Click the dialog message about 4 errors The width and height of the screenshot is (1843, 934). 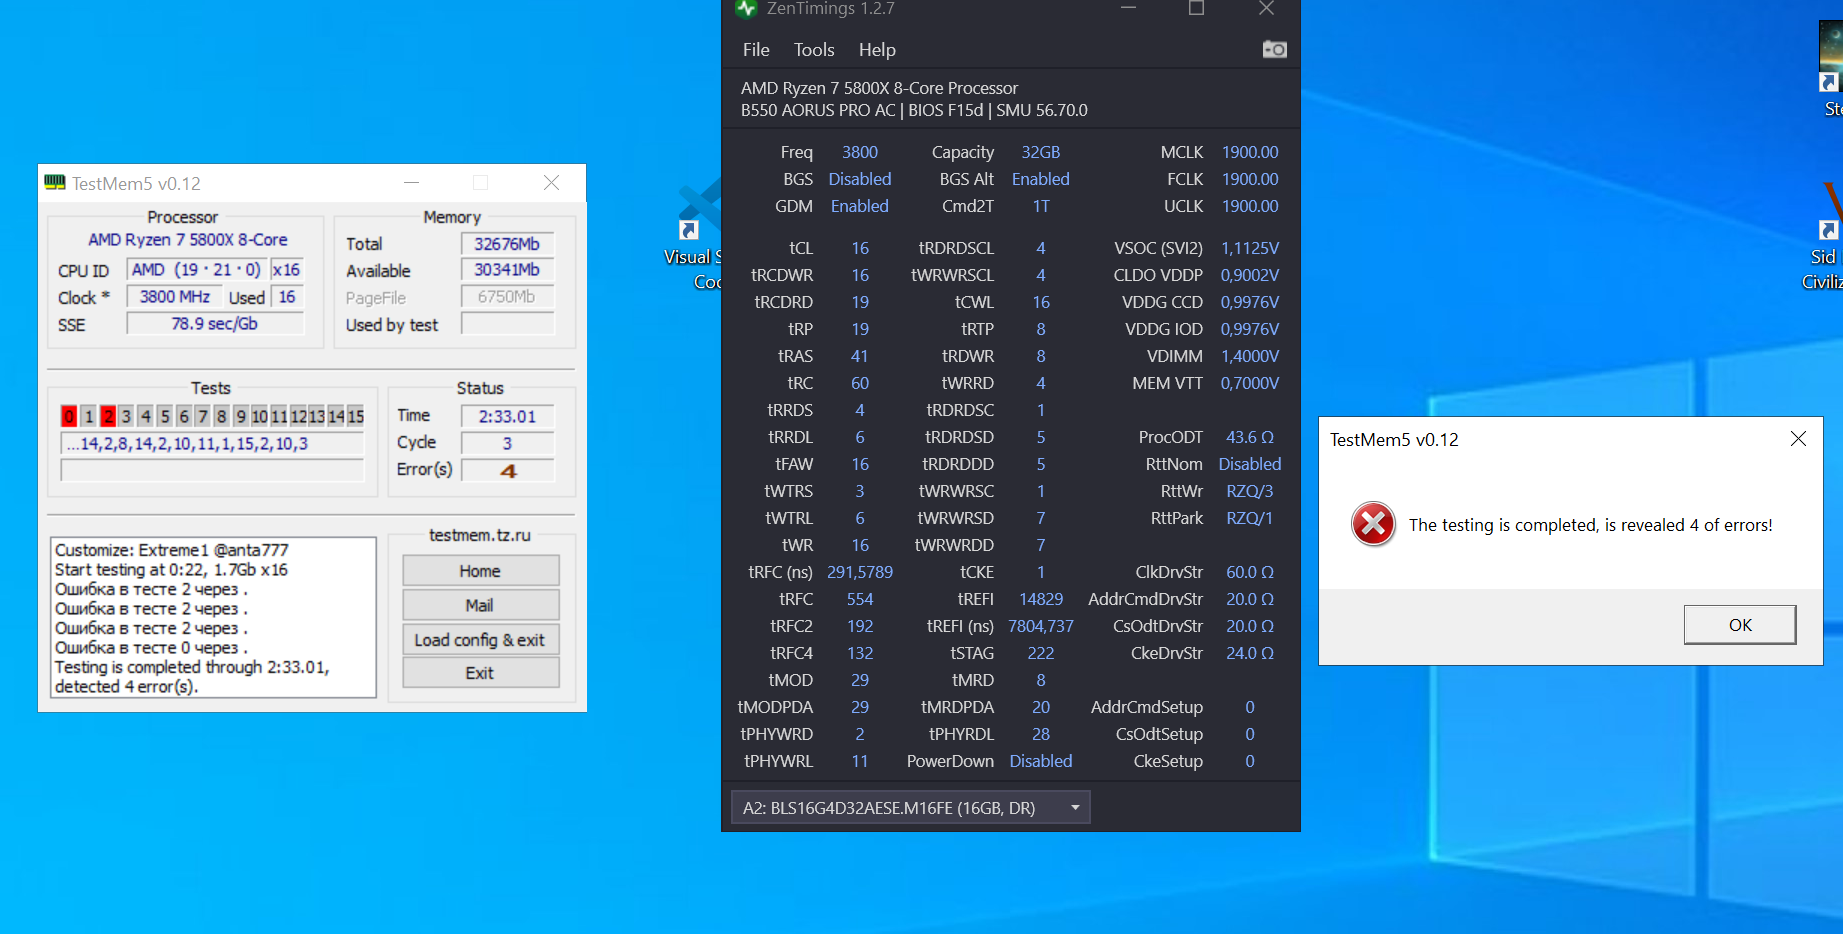pos(1590,525)
